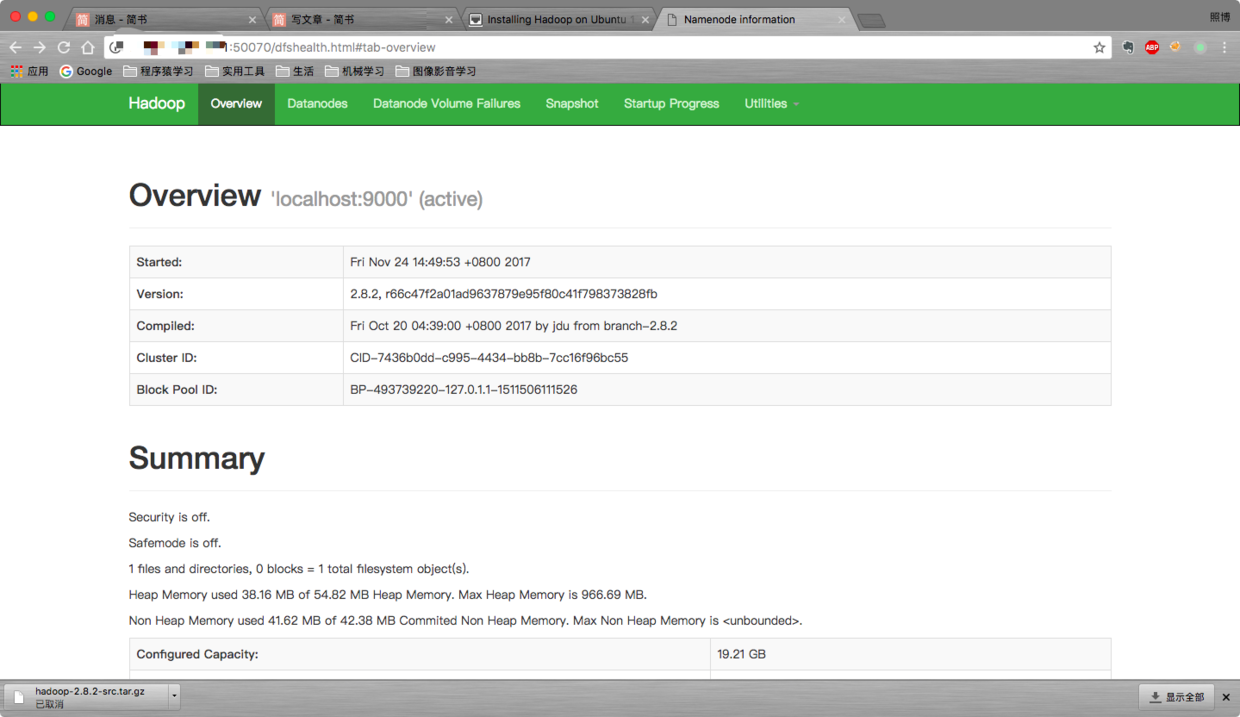Open a new browser tab
The image size is (1240, 717).
(871, 21)
